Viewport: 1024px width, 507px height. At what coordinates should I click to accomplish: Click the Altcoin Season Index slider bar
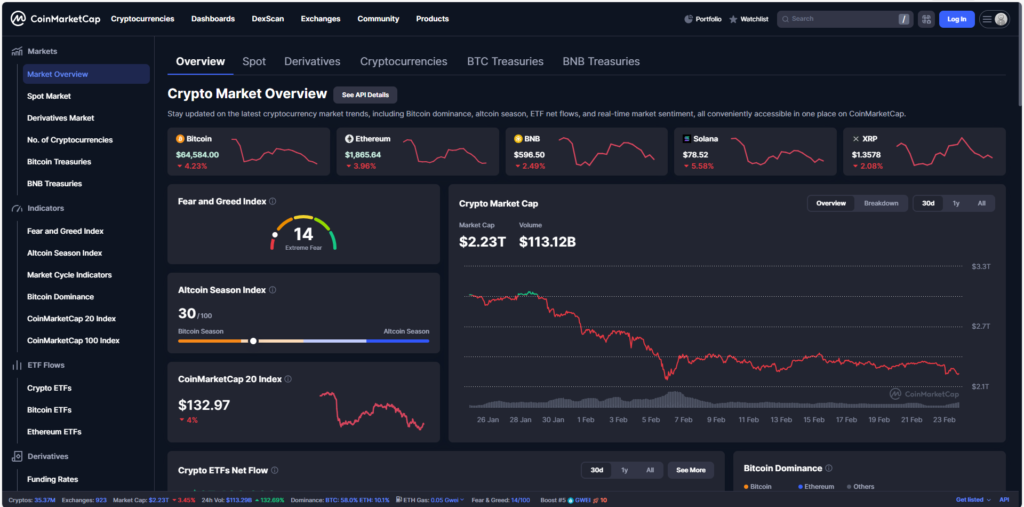pyautogui.click(x=303, y=341)
